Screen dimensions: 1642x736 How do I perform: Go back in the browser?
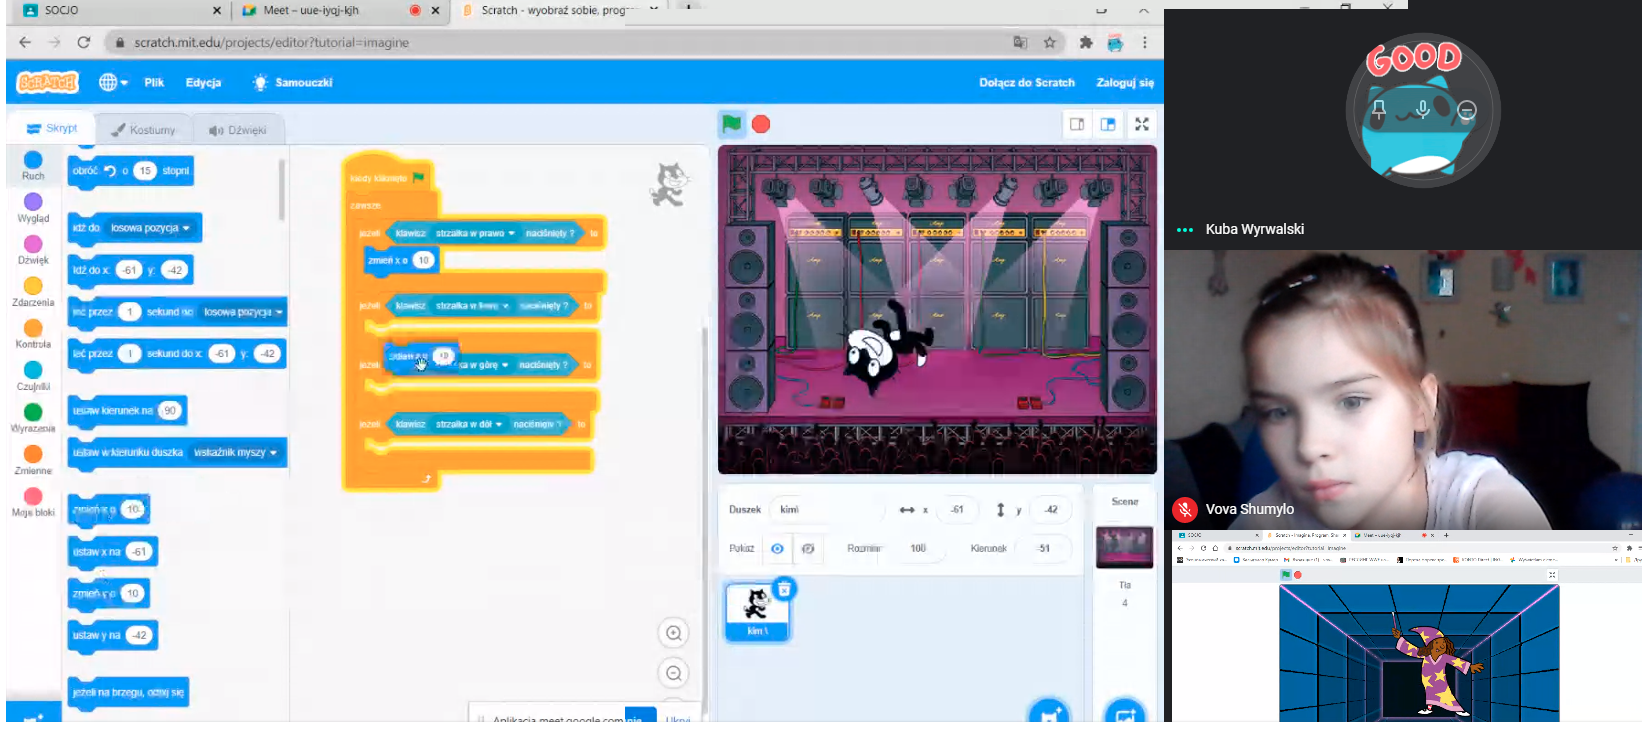(25, 42)
